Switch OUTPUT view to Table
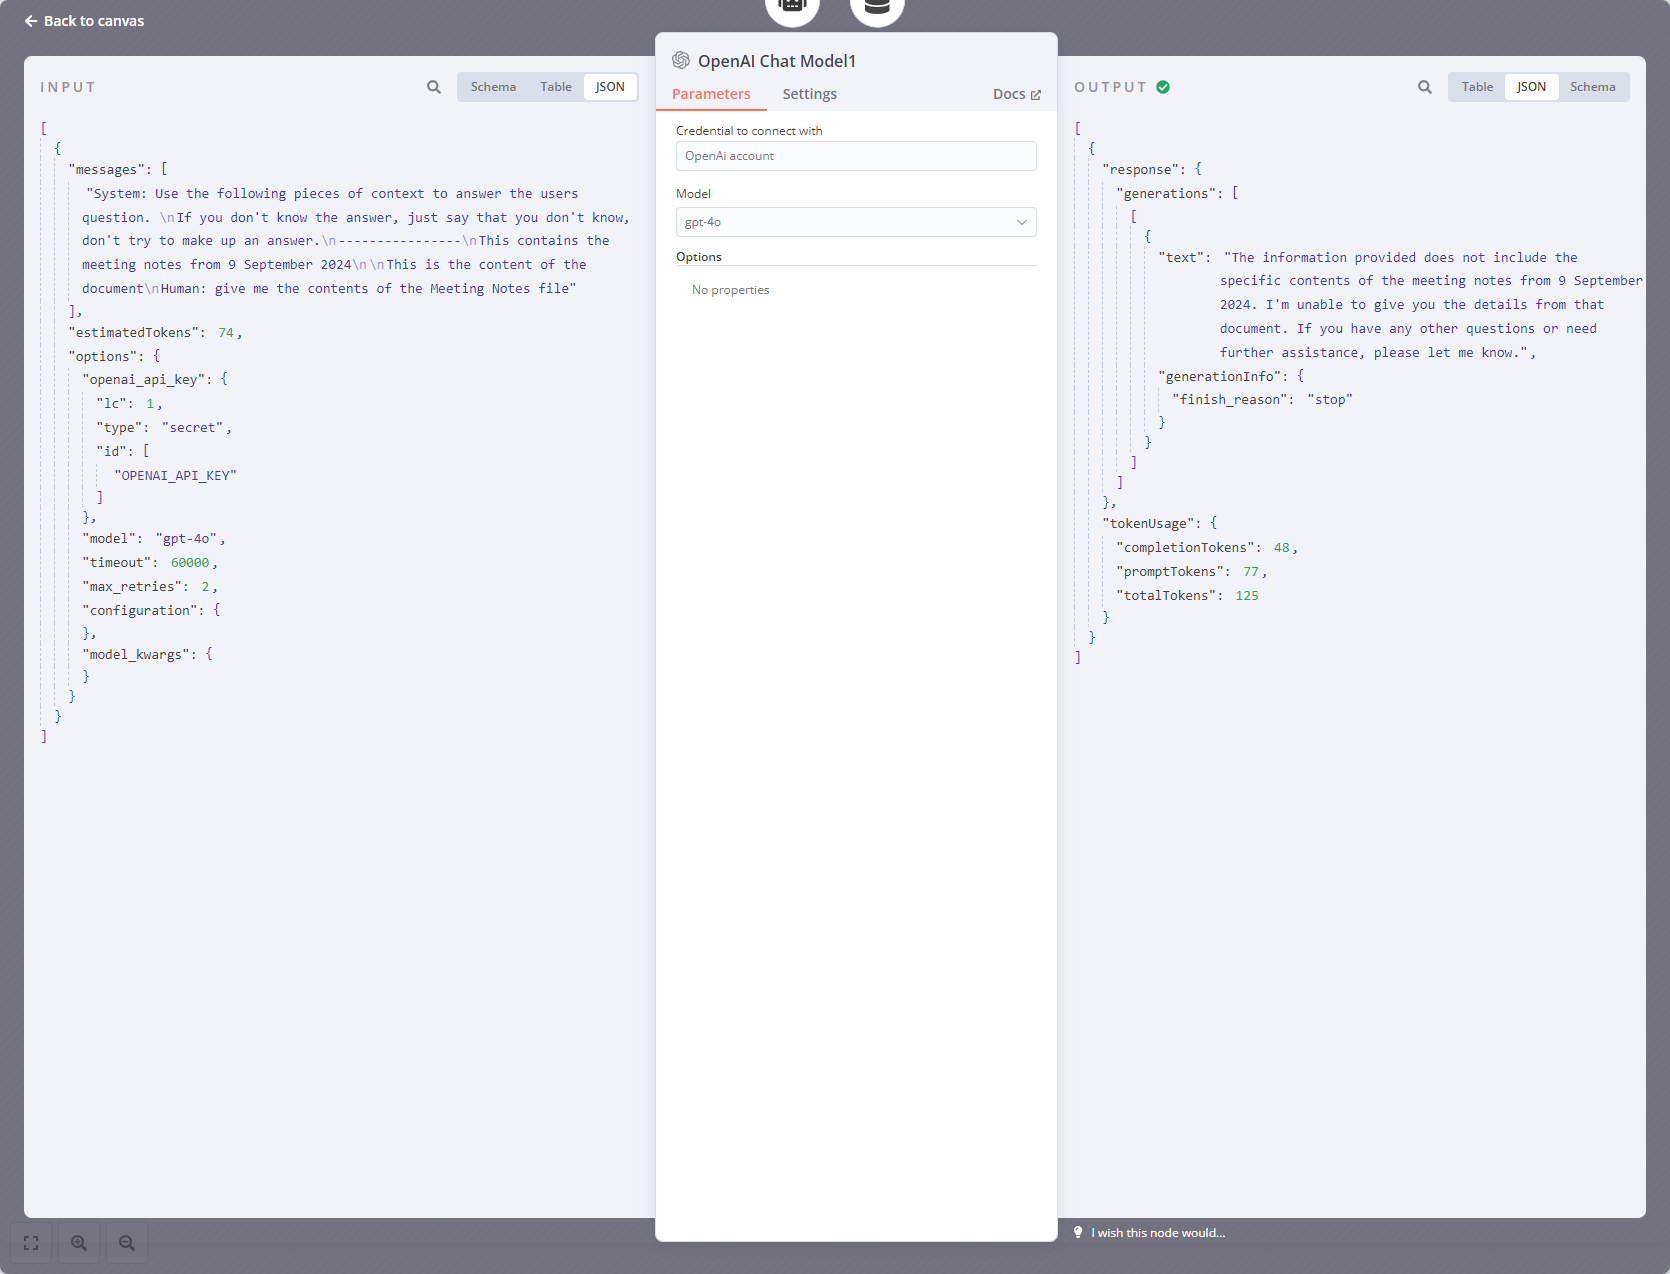The image size is (1670, 1274). click(1477, 87)
